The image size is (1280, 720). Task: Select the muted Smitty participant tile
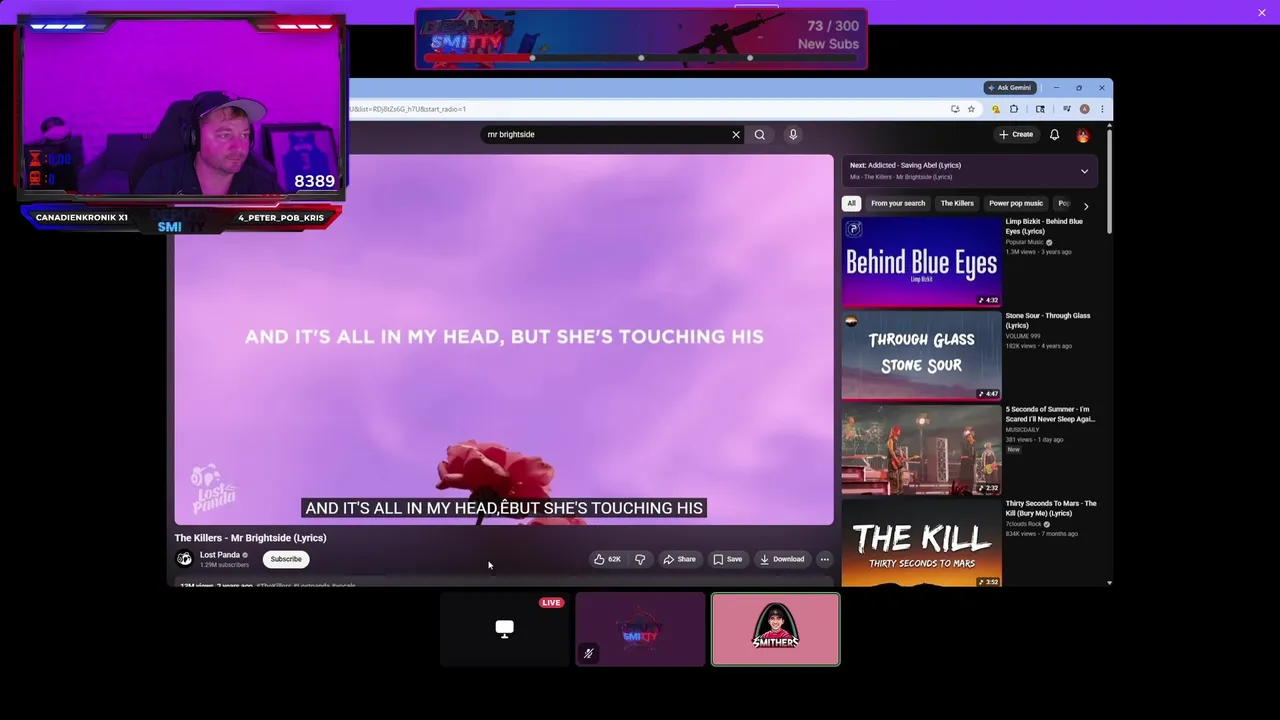640,629
